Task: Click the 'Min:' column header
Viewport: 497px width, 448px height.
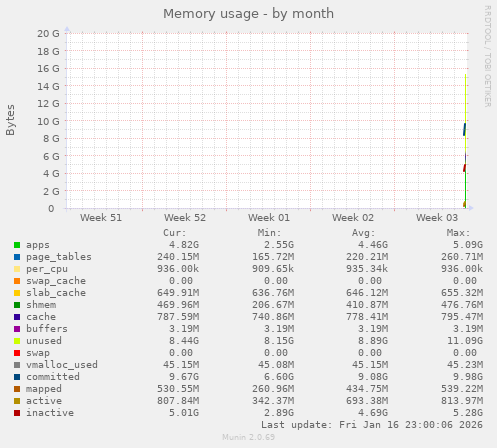Action: [269, 233]
